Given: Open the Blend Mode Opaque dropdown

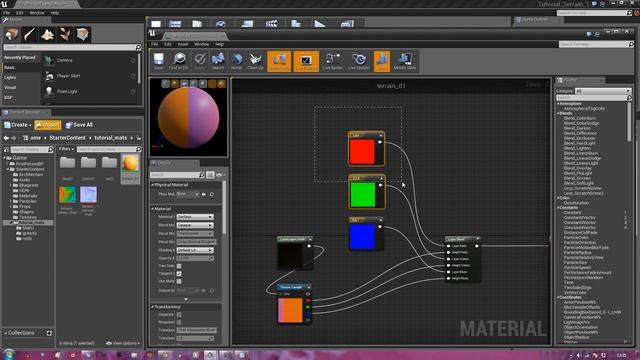Looking at the screenshot, I should [195, 225].
